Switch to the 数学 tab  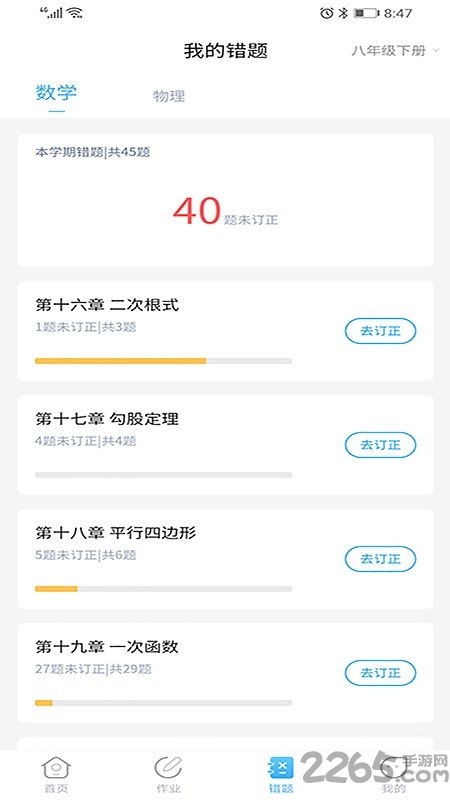[x=56, y=93]
